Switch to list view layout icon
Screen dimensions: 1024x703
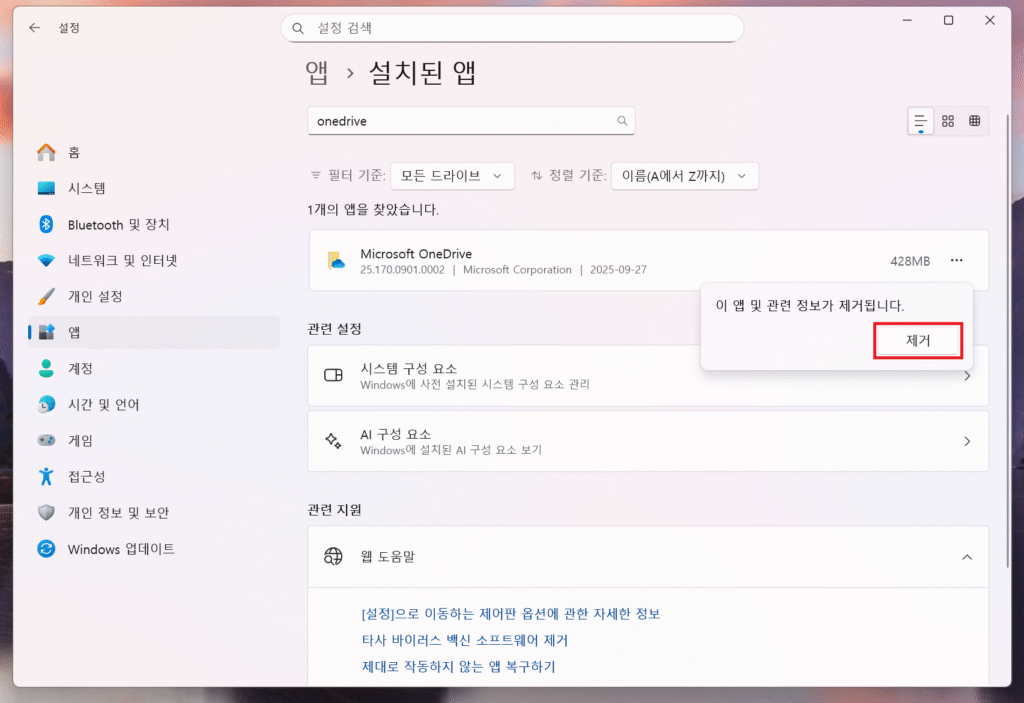point(921,121)
